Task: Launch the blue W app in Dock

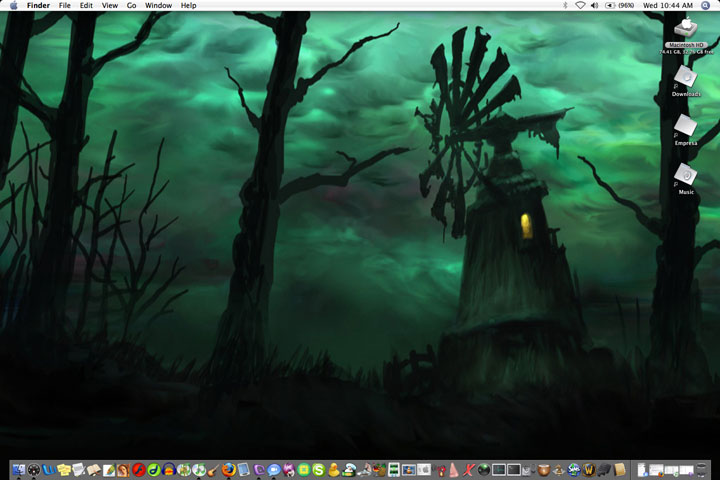Action: click(49, 469)
